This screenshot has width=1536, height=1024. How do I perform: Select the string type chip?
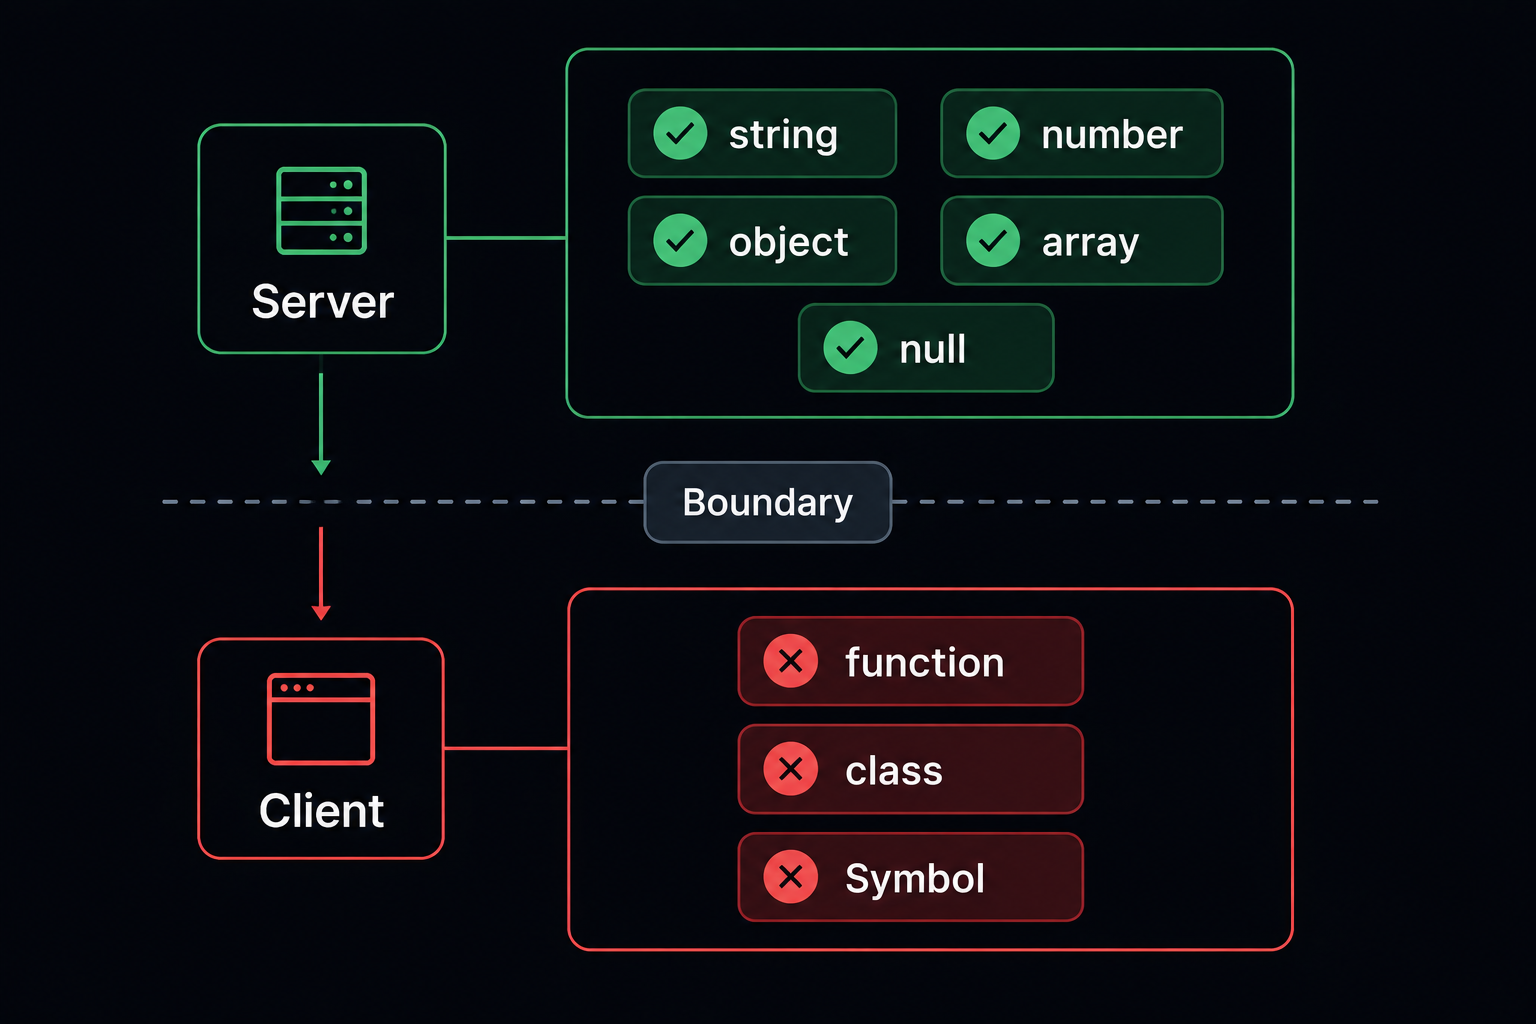click(762, 133)
